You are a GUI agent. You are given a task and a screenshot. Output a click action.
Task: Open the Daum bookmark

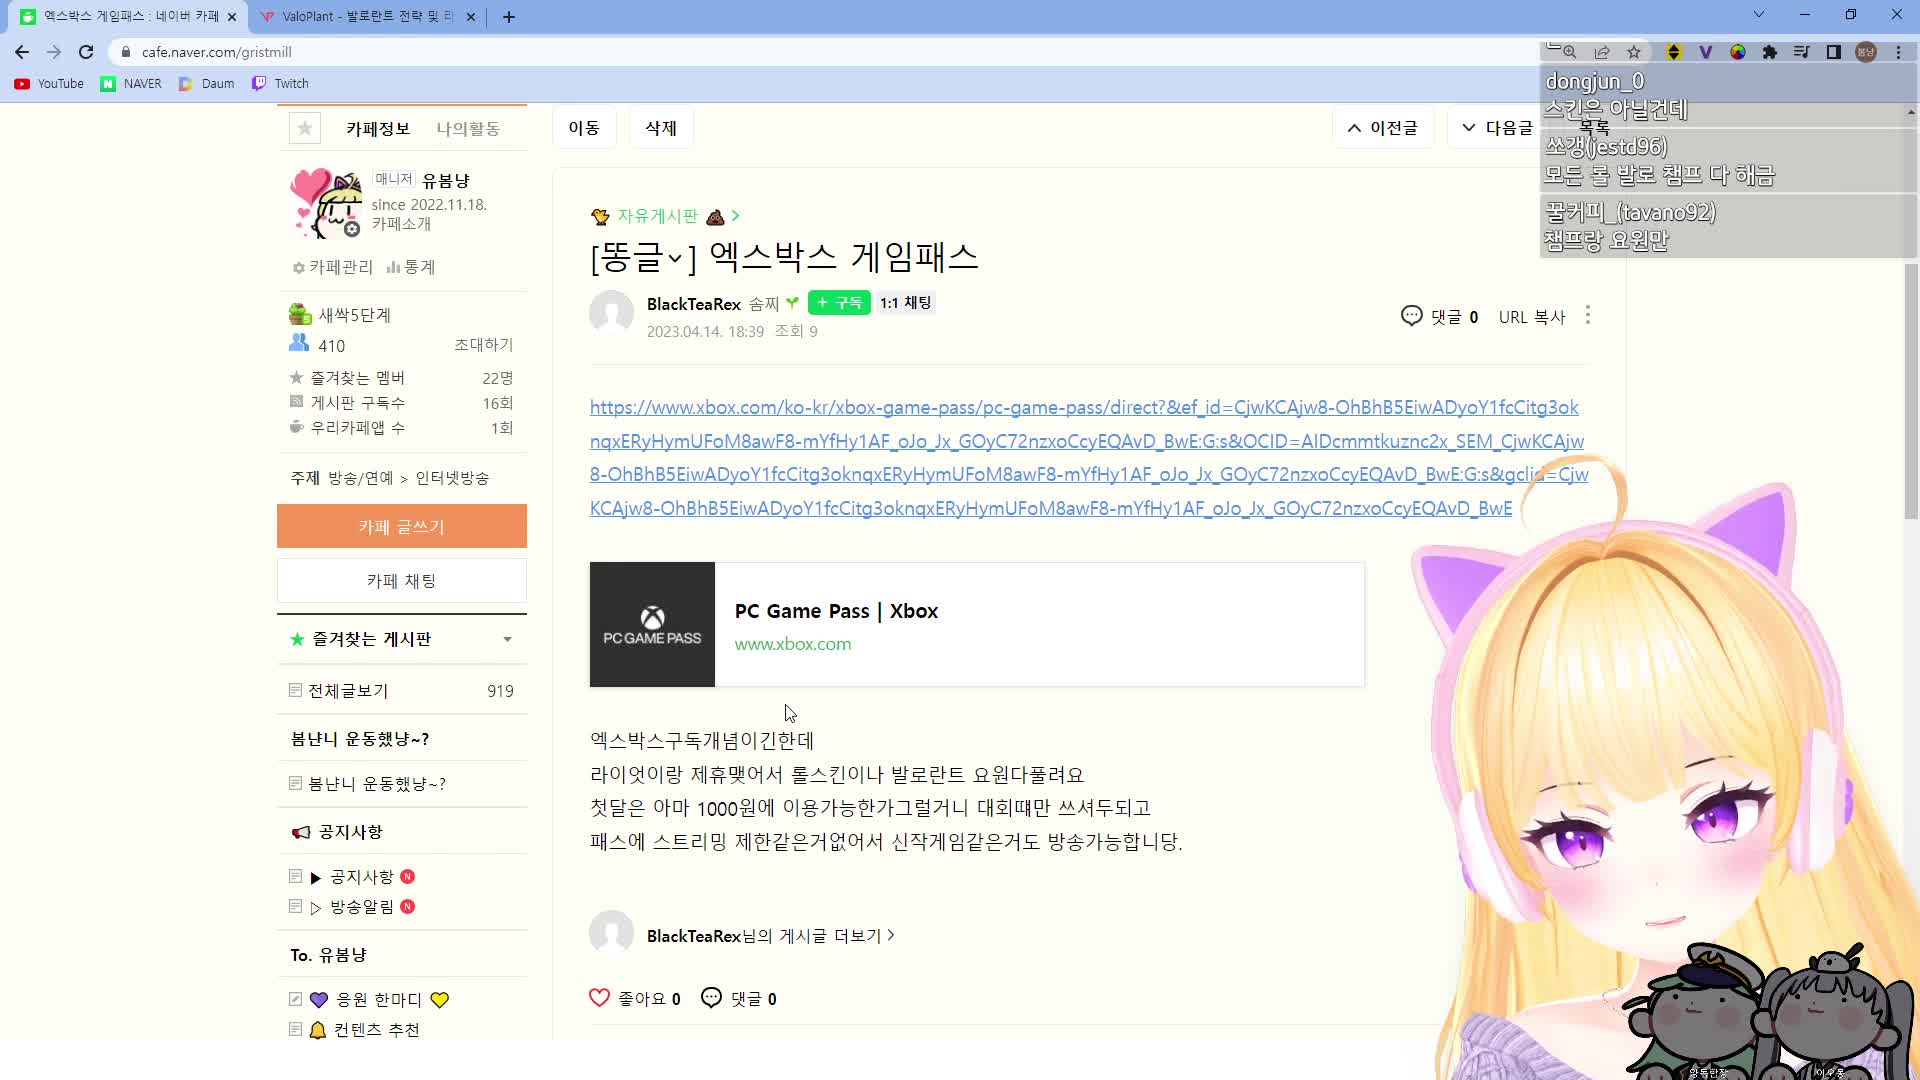coord(207,84)
